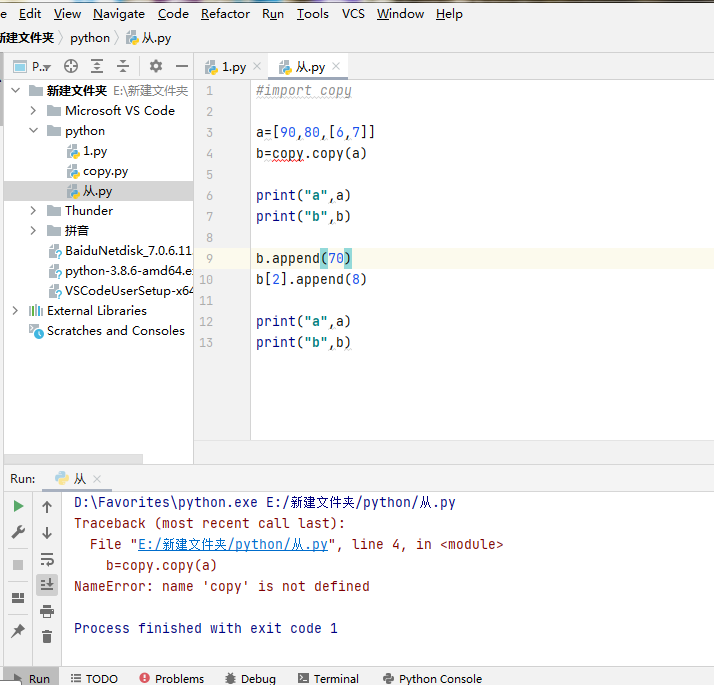Pin the Run tab with pin icon
The image size is (714, 685).
[x=18, y=631]
